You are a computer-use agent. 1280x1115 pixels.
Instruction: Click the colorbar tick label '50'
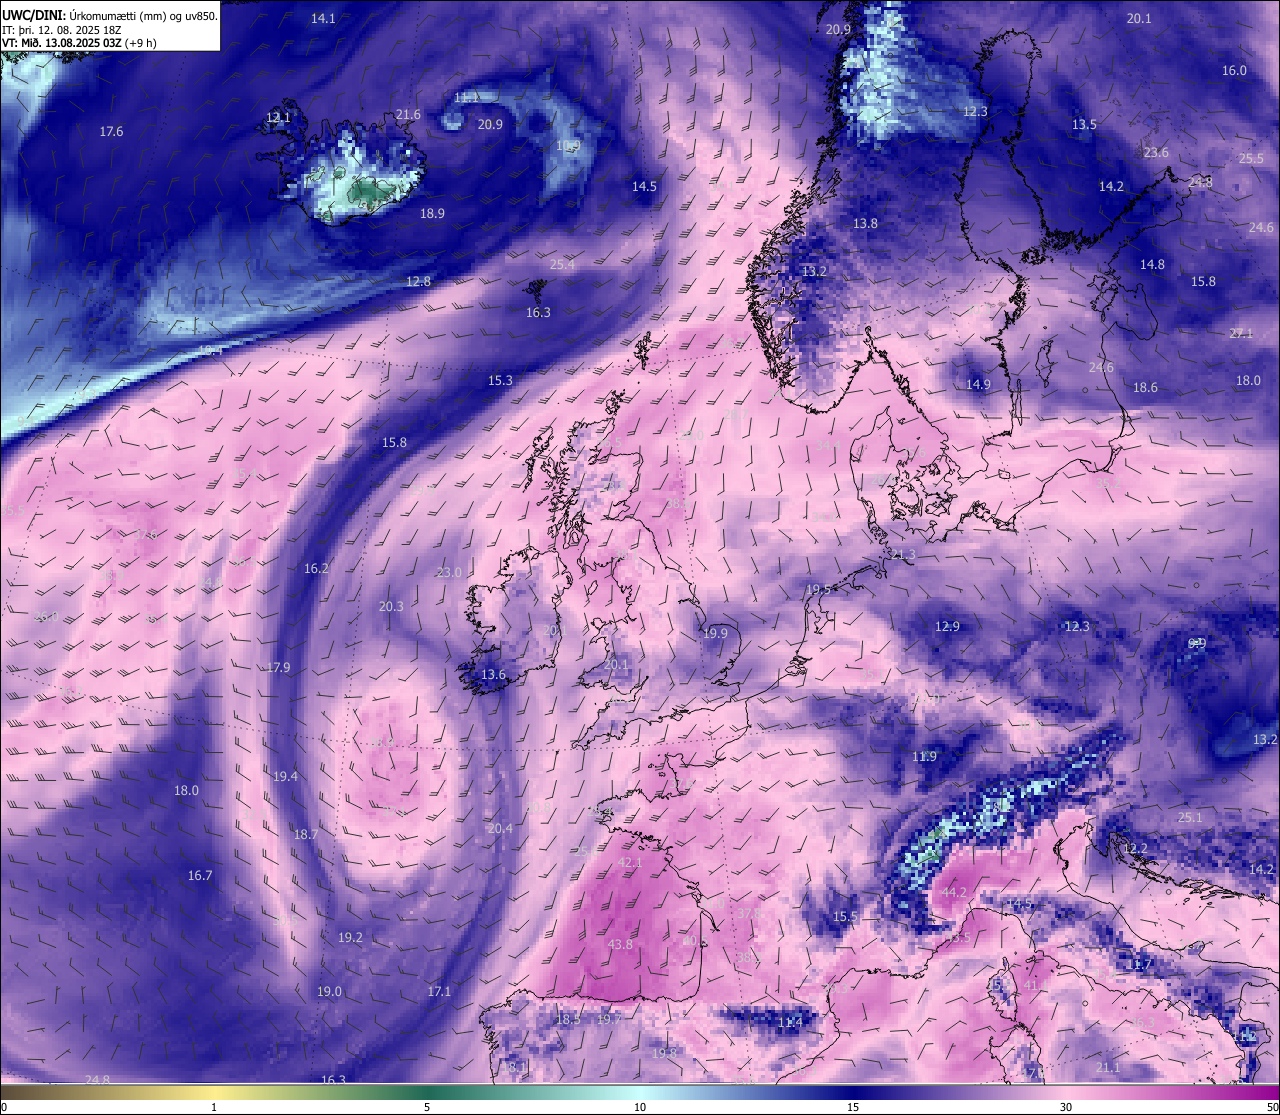[1272, 1107]
